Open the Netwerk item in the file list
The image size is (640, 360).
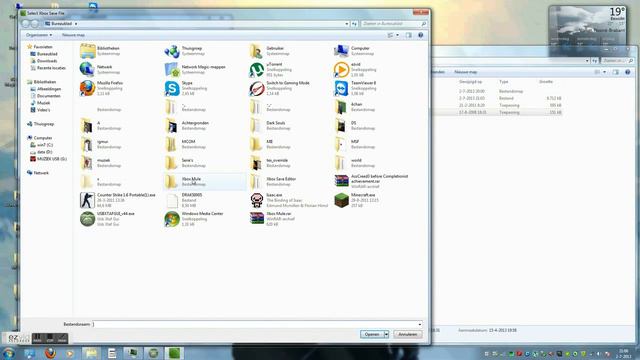click(87, 69)
